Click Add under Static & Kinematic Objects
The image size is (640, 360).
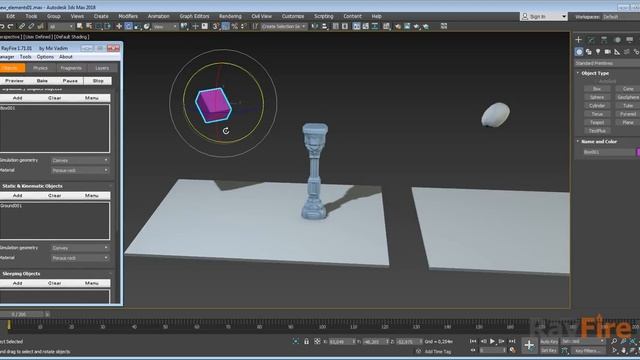pyautogui.click(x=17, y=196)
